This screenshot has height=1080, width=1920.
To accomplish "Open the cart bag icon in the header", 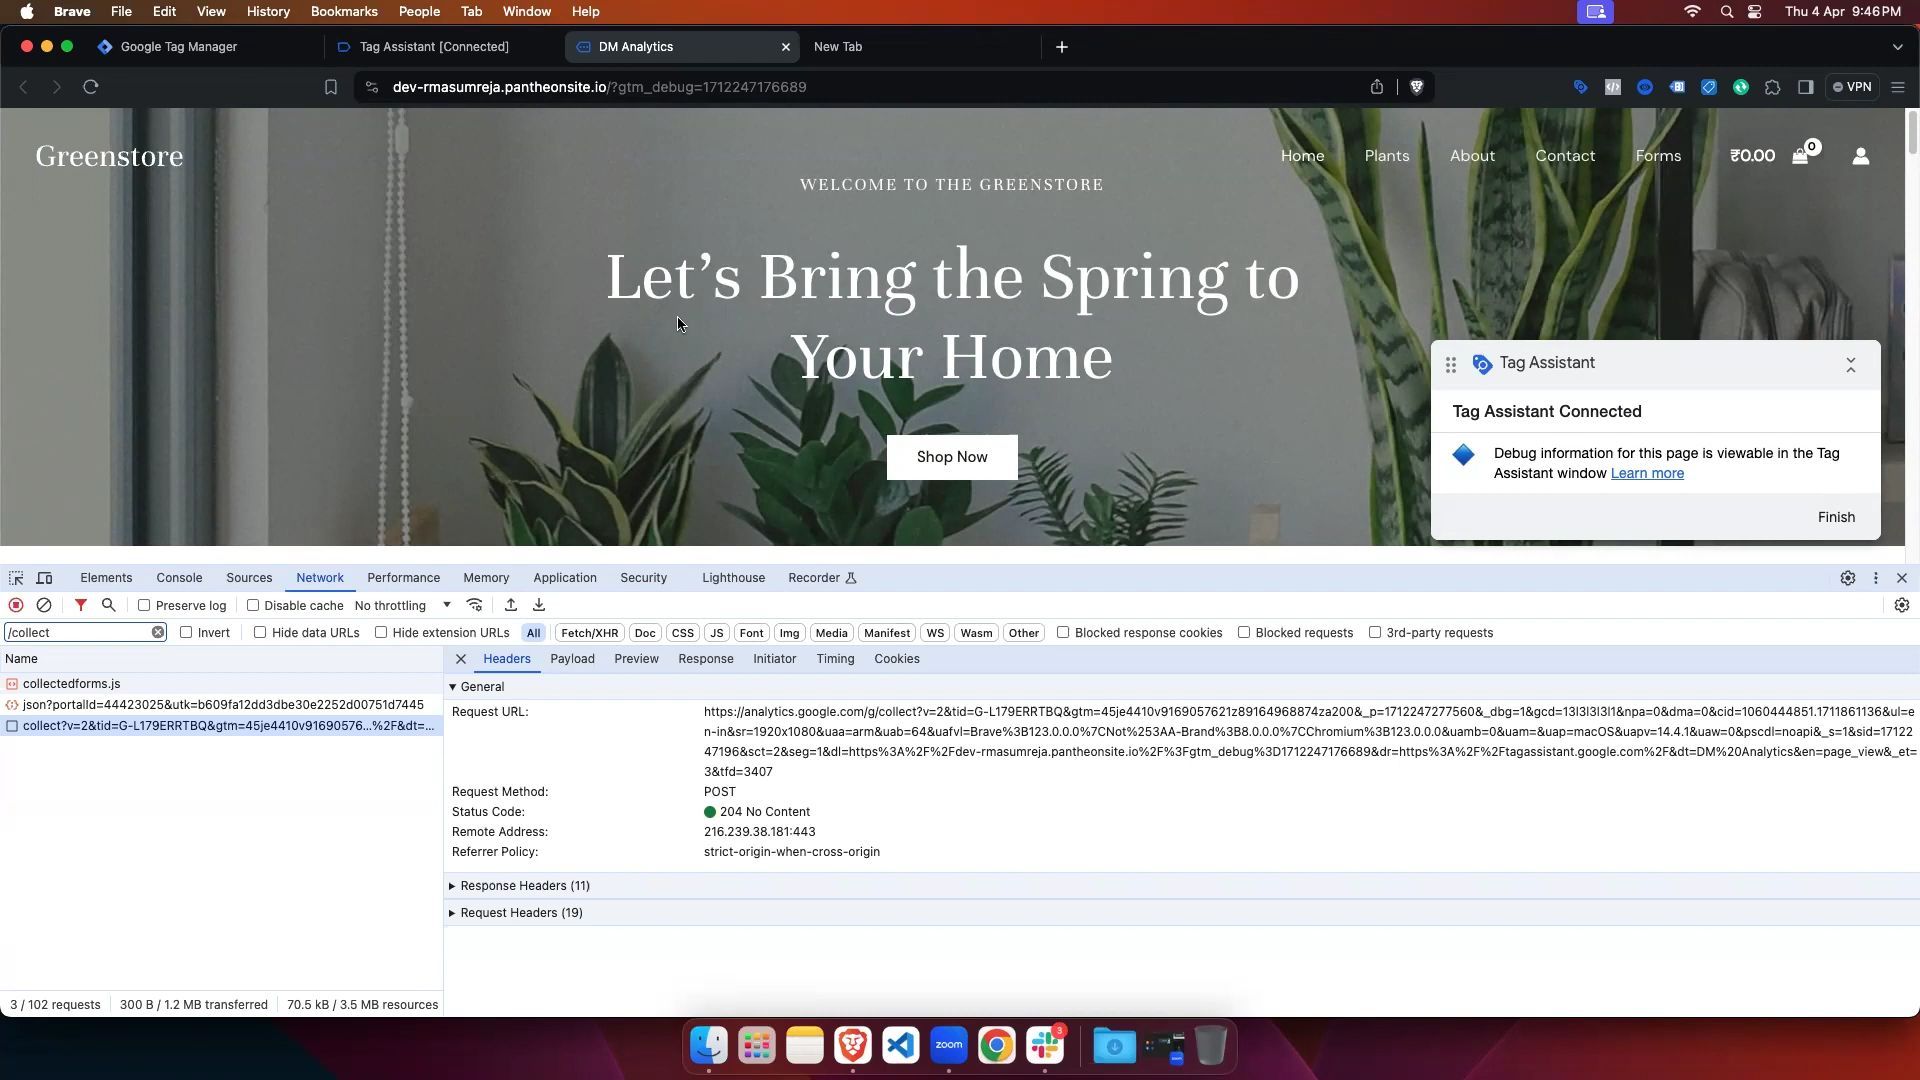I will 1800,156.
